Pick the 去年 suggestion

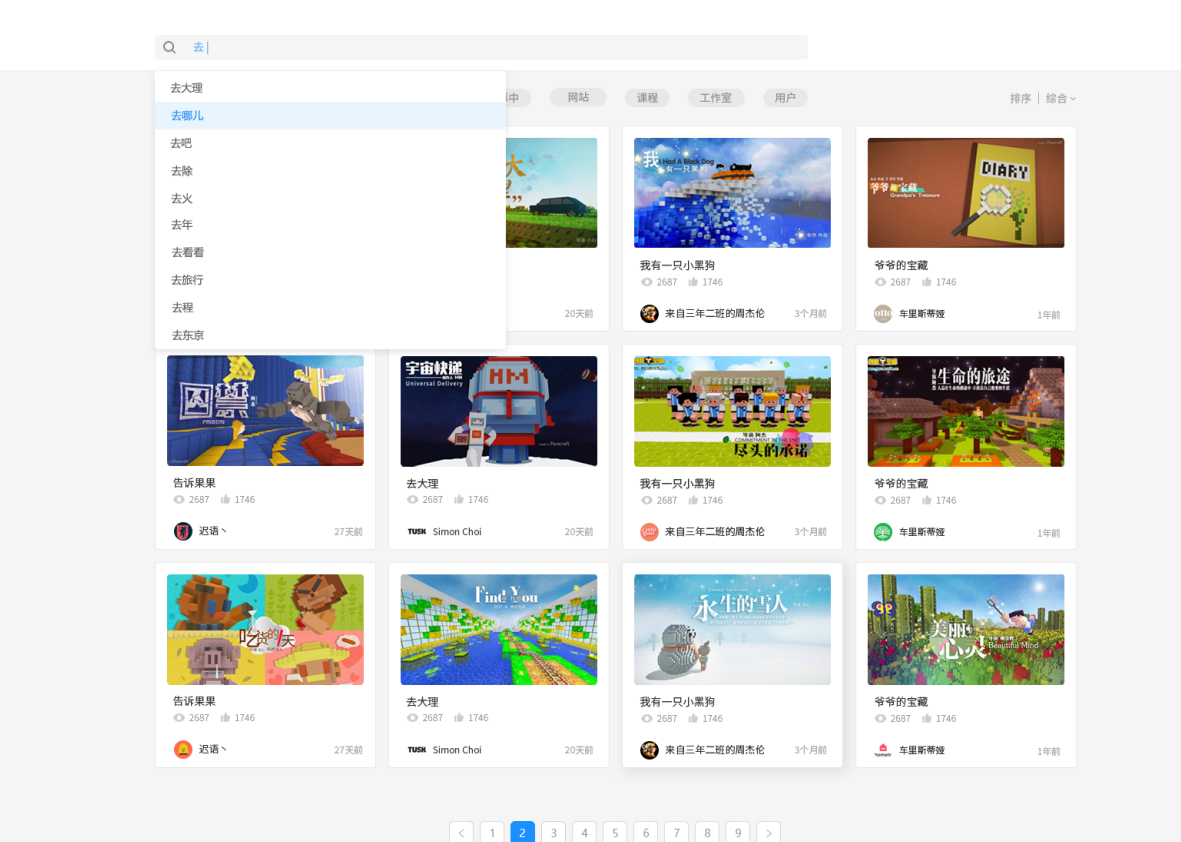[330, 224]
